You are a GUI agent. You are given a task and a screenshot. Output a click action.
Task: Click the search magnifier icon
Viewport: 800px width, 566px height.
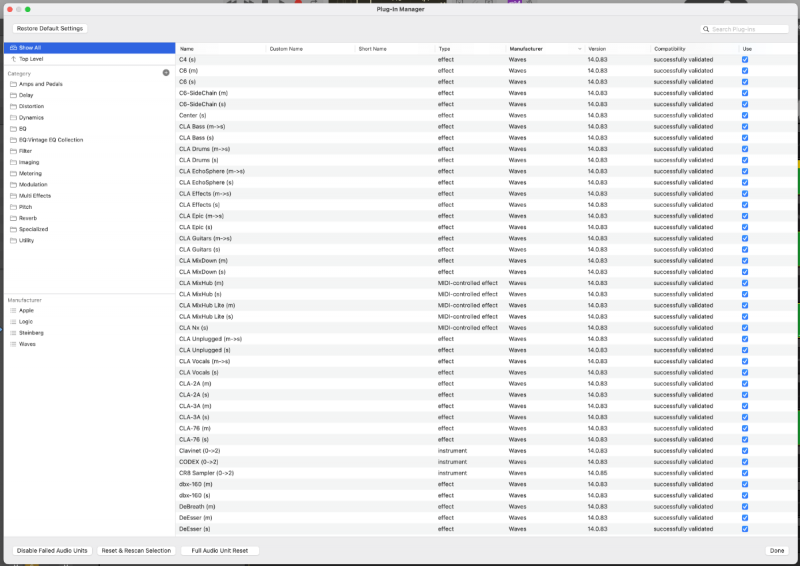click(x=706, y=29)
